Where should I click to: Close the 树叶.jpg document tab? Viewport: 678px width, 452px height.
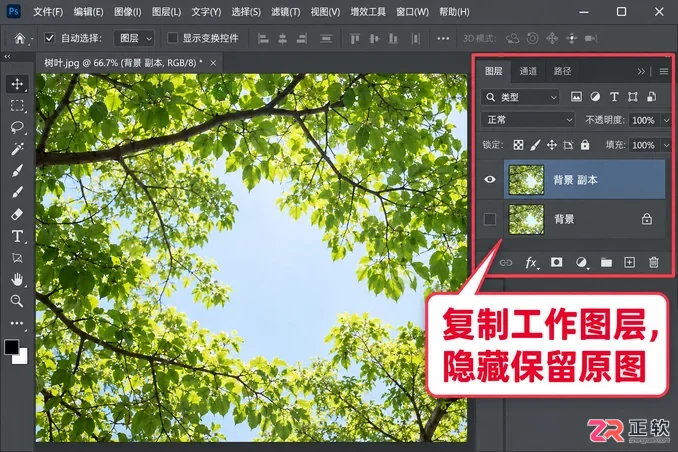pos(213,63)
